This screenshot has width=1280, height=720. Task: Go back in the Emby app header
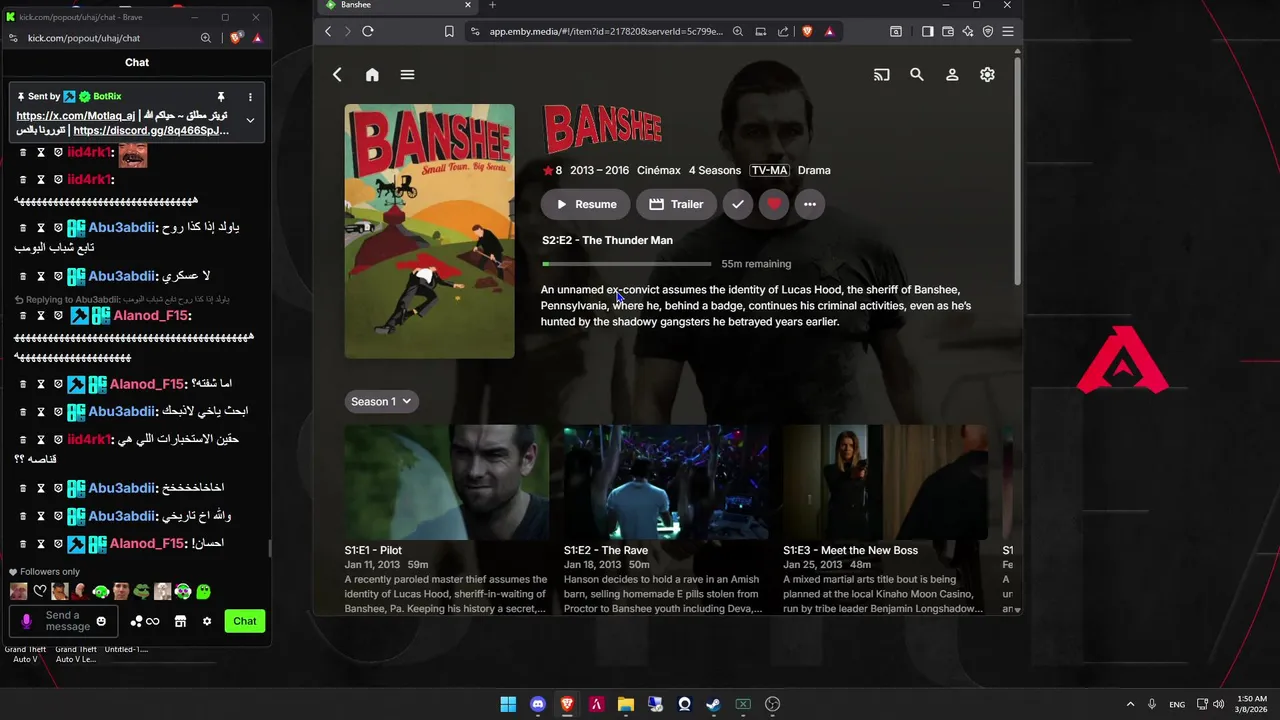coord(337,75)
